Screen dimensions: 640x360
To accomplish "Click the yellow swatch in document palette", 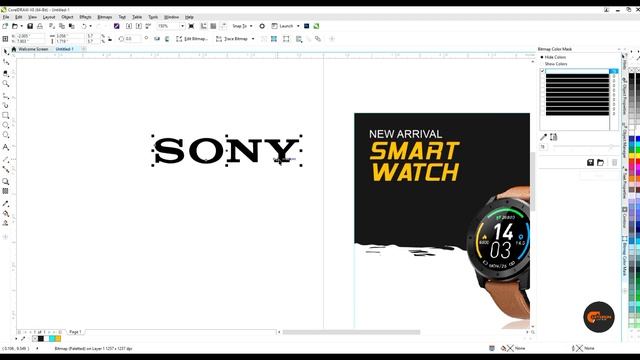I will pos(58,338).
